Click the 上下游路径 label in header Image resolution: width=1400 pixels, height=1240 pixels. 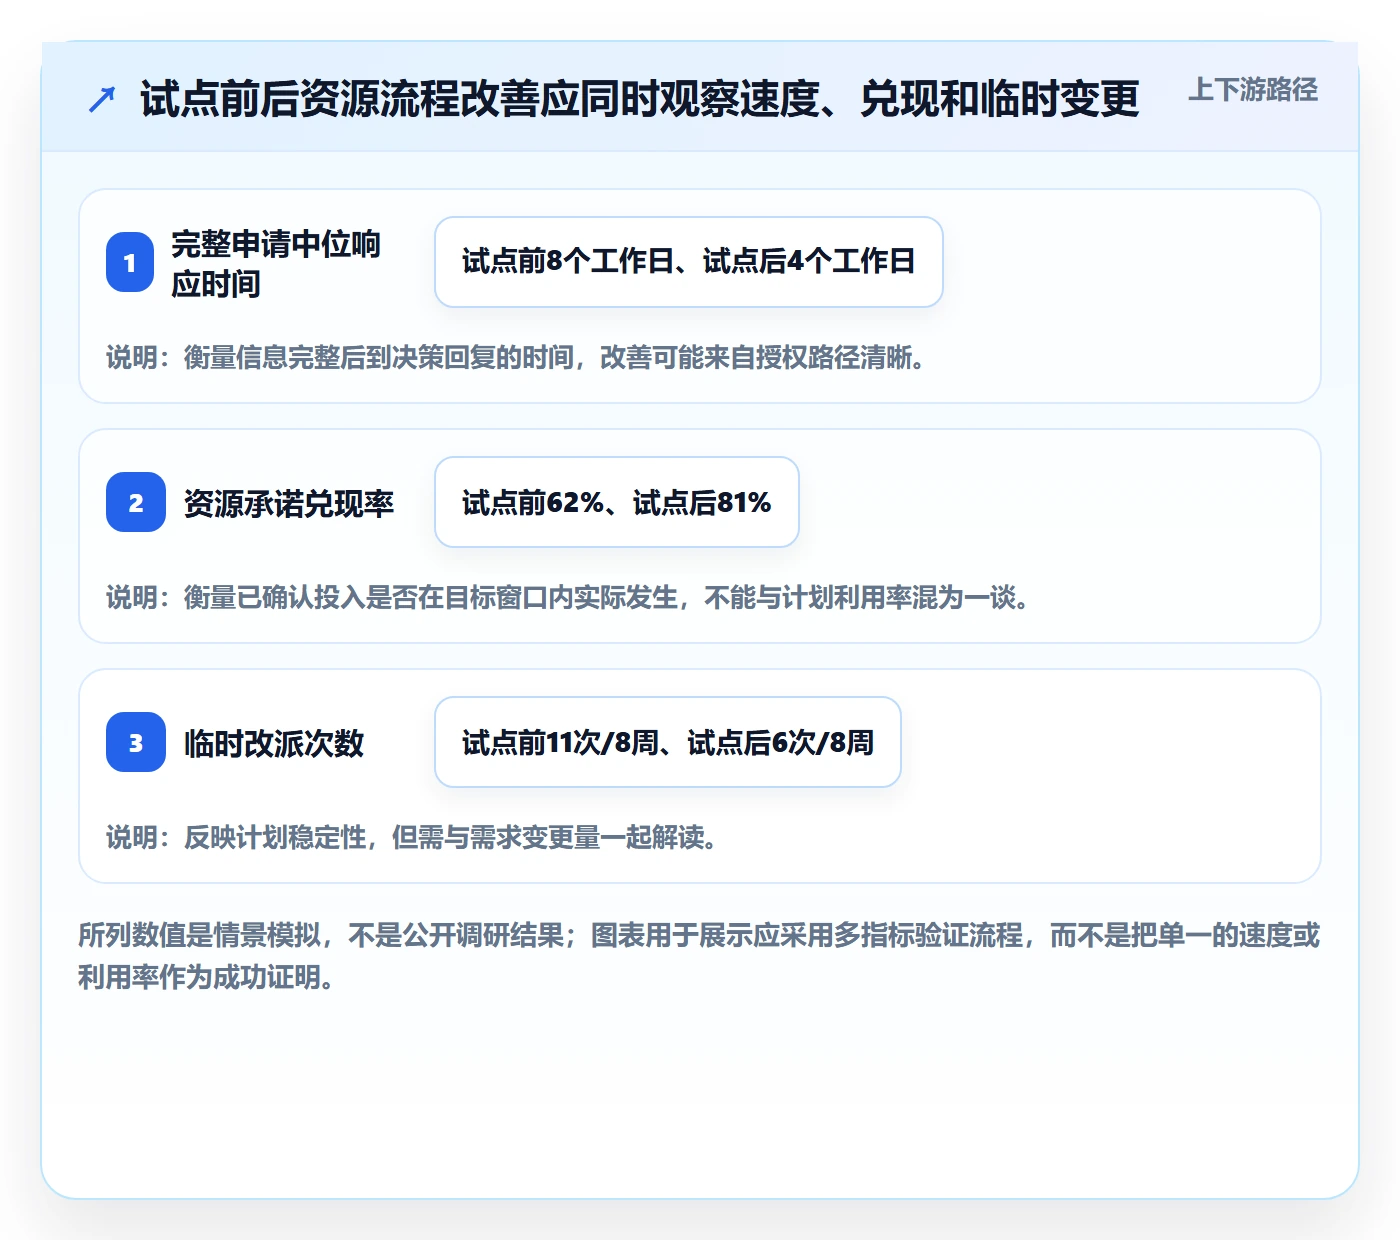1253,90
